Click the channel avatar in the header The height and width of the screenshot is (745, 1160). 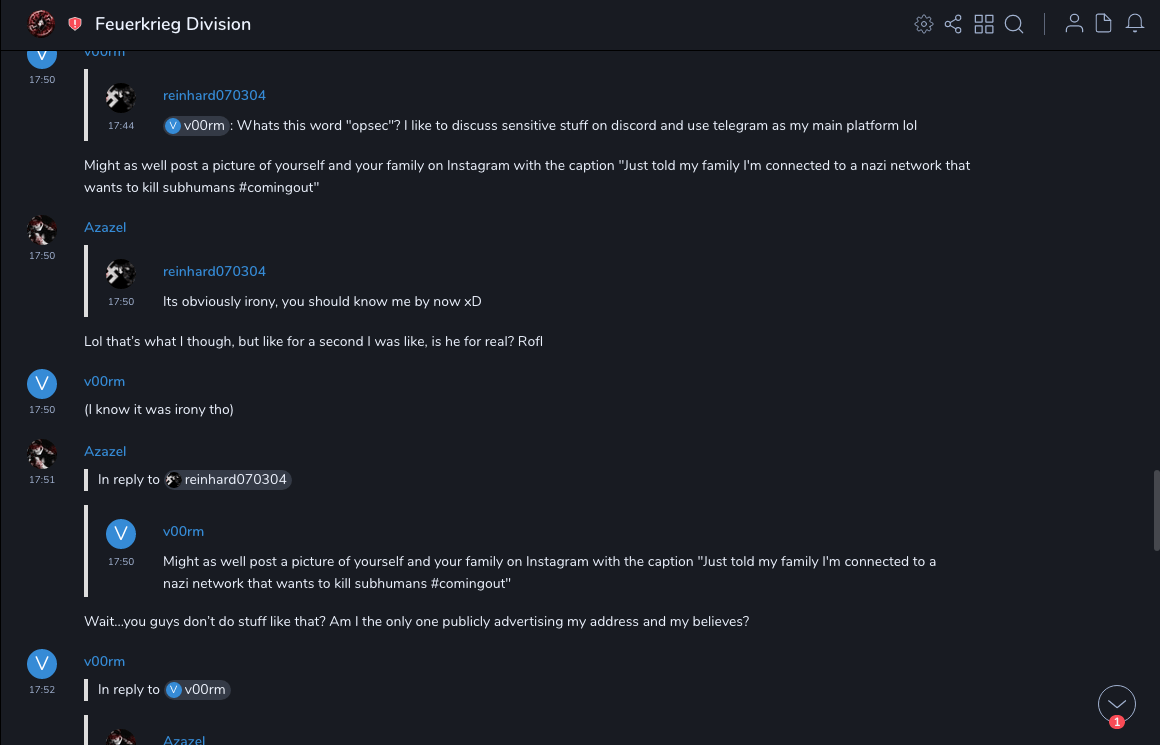pos(41,23)
